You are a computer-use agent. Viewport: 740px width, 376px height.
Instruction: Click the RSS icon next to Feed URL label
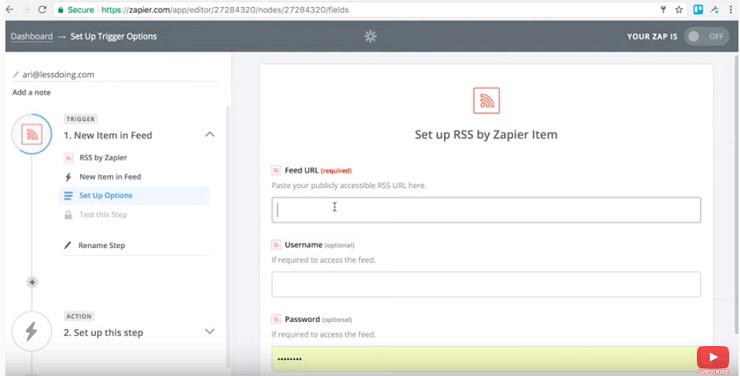click(x=276, y=170)
